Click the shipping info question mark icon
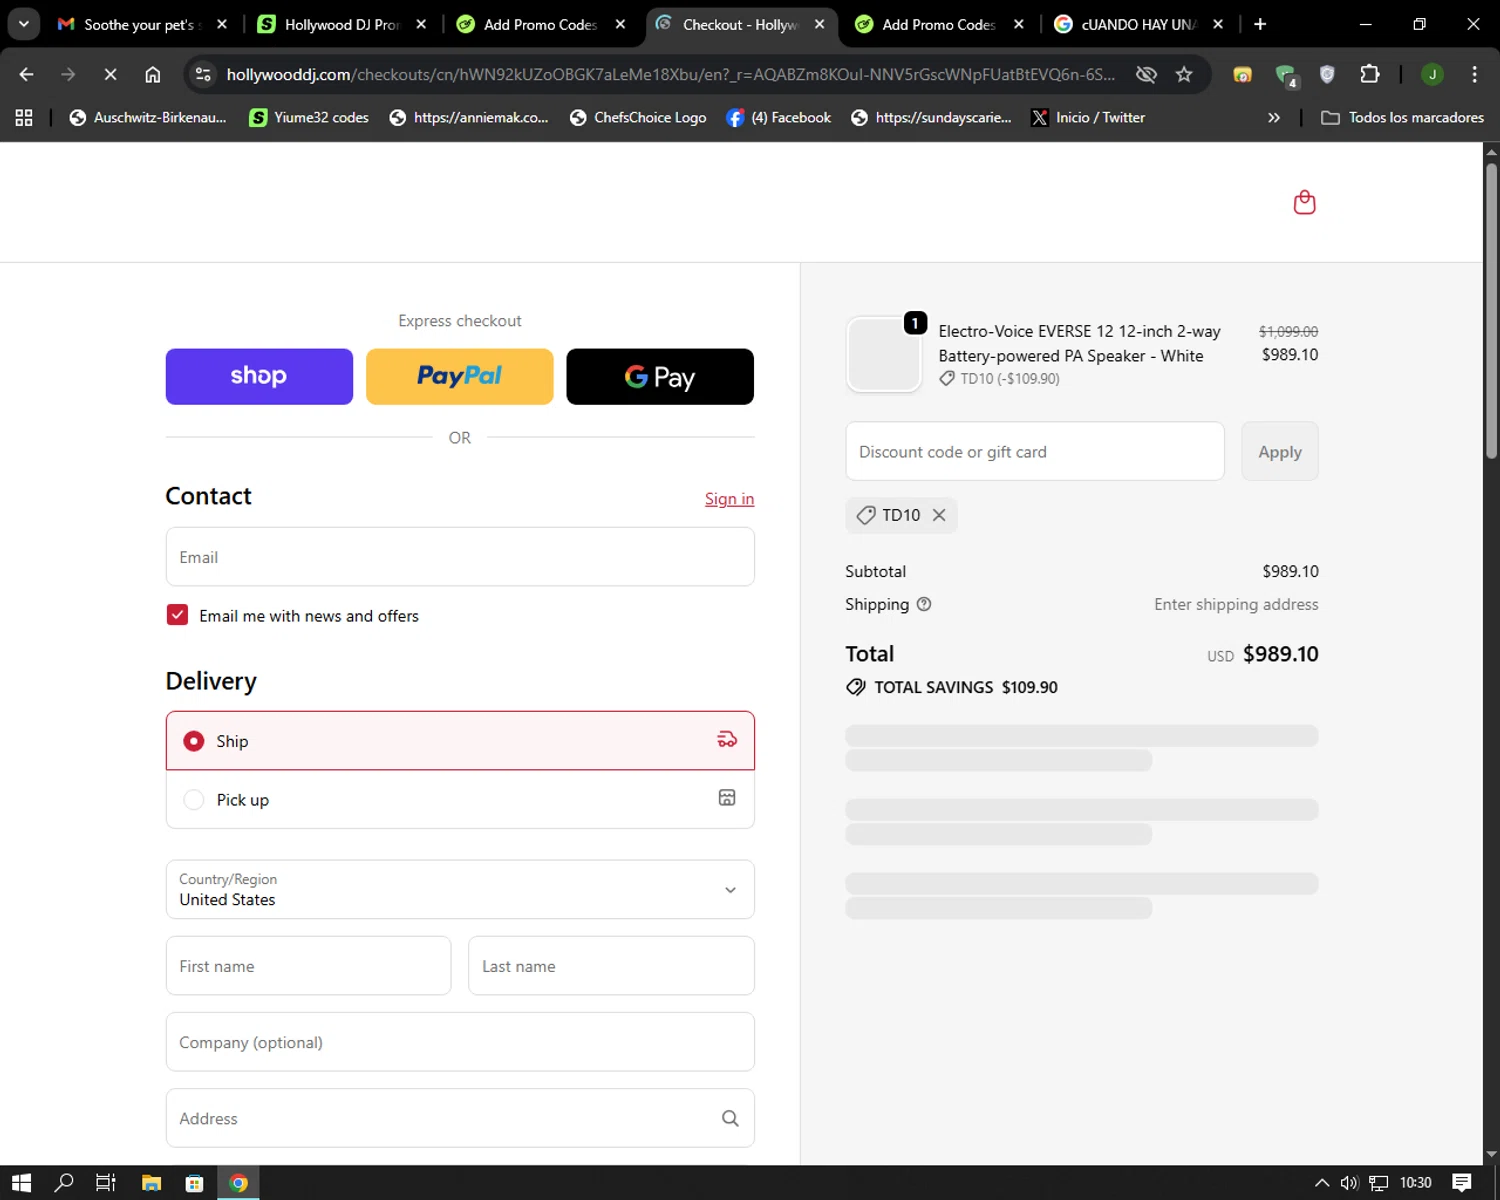 (x=924, y=604)
